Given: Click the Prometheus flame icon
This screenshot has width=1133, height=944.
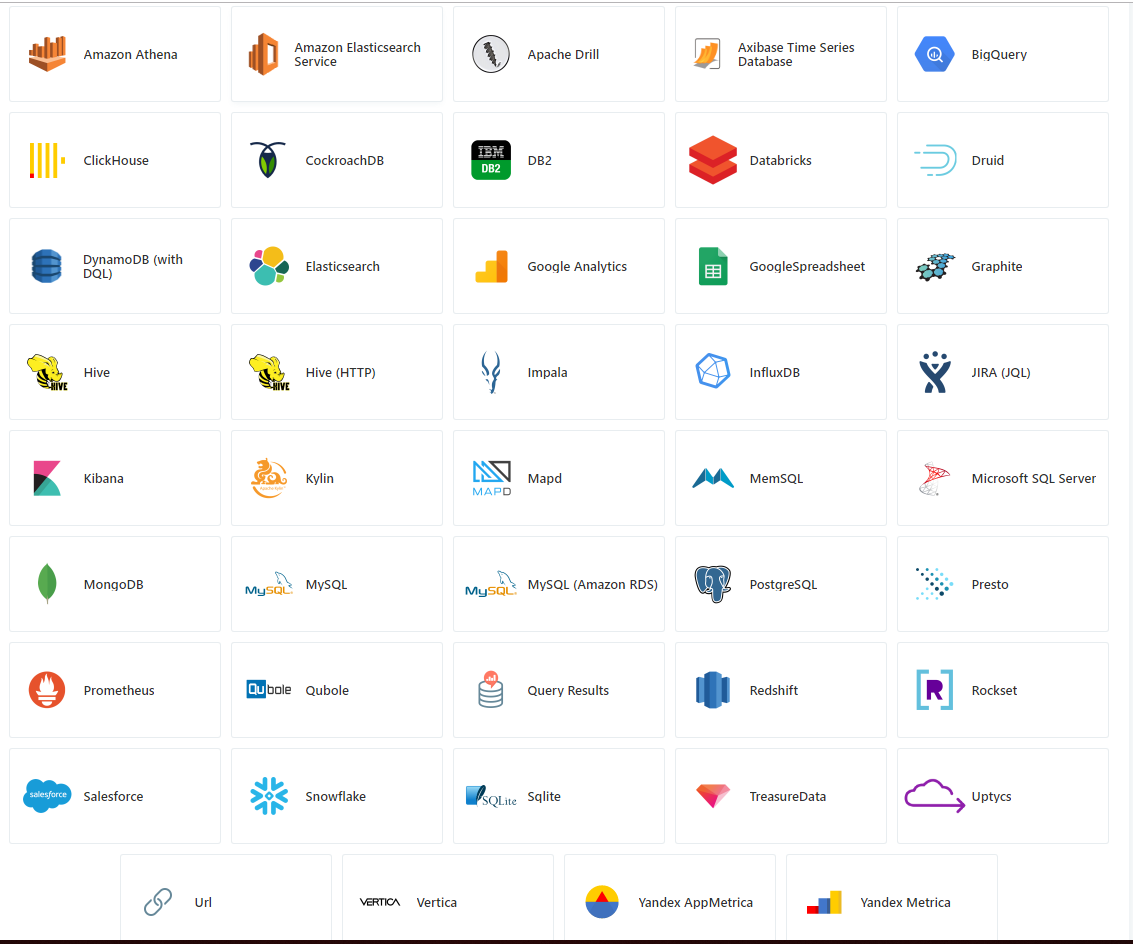Looking at the screenshot, I should (x=47, y=690).
